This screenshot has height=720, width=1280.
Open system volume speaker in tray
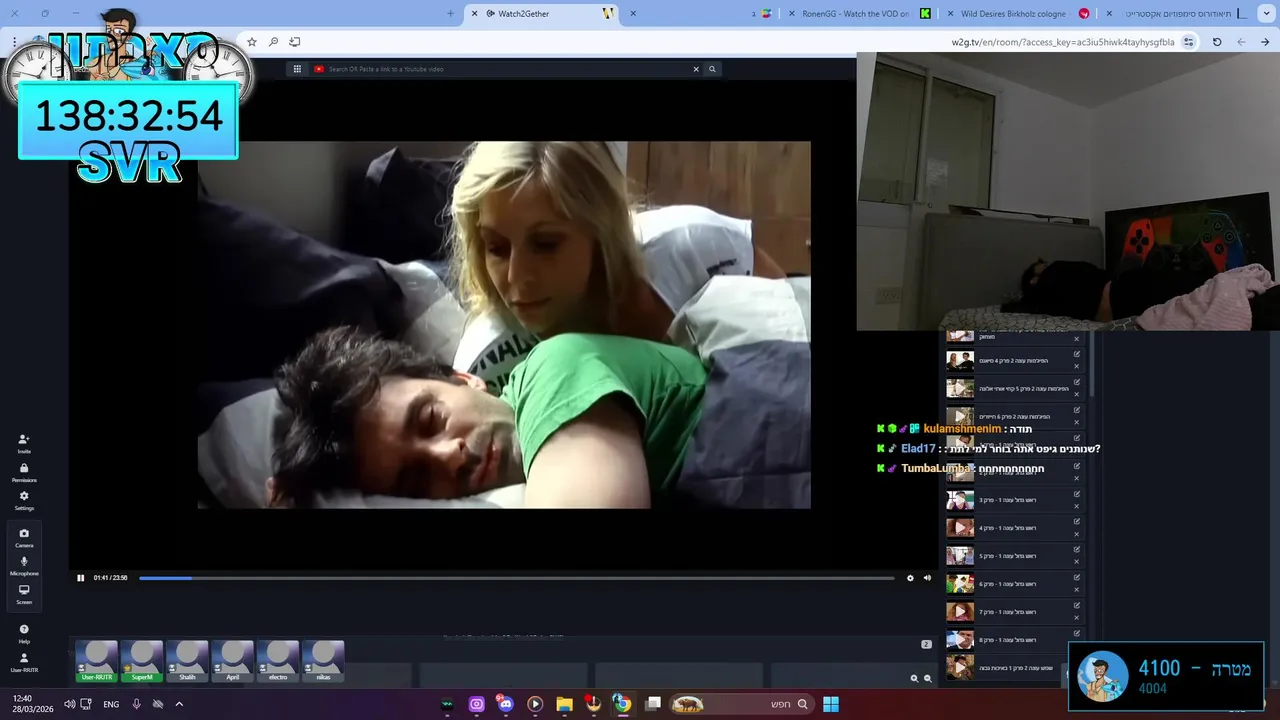[x=69, y=704]
